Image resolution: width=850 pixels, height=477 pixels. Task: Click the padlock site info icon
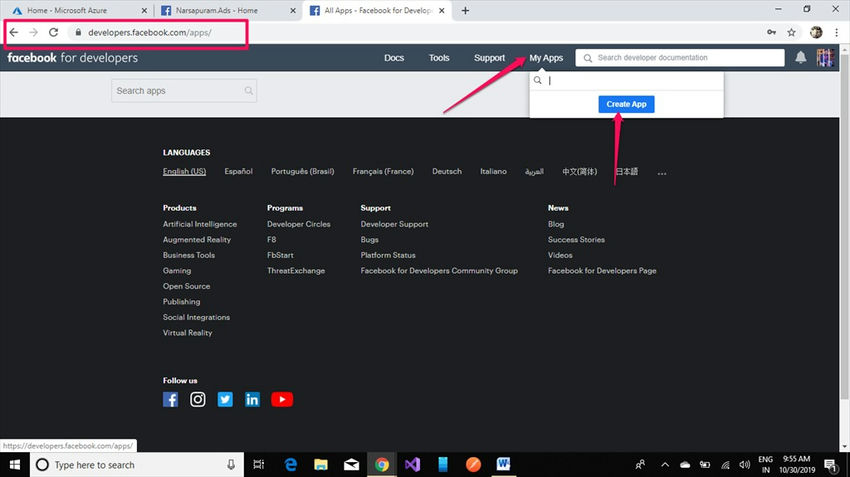click(78, 33)
